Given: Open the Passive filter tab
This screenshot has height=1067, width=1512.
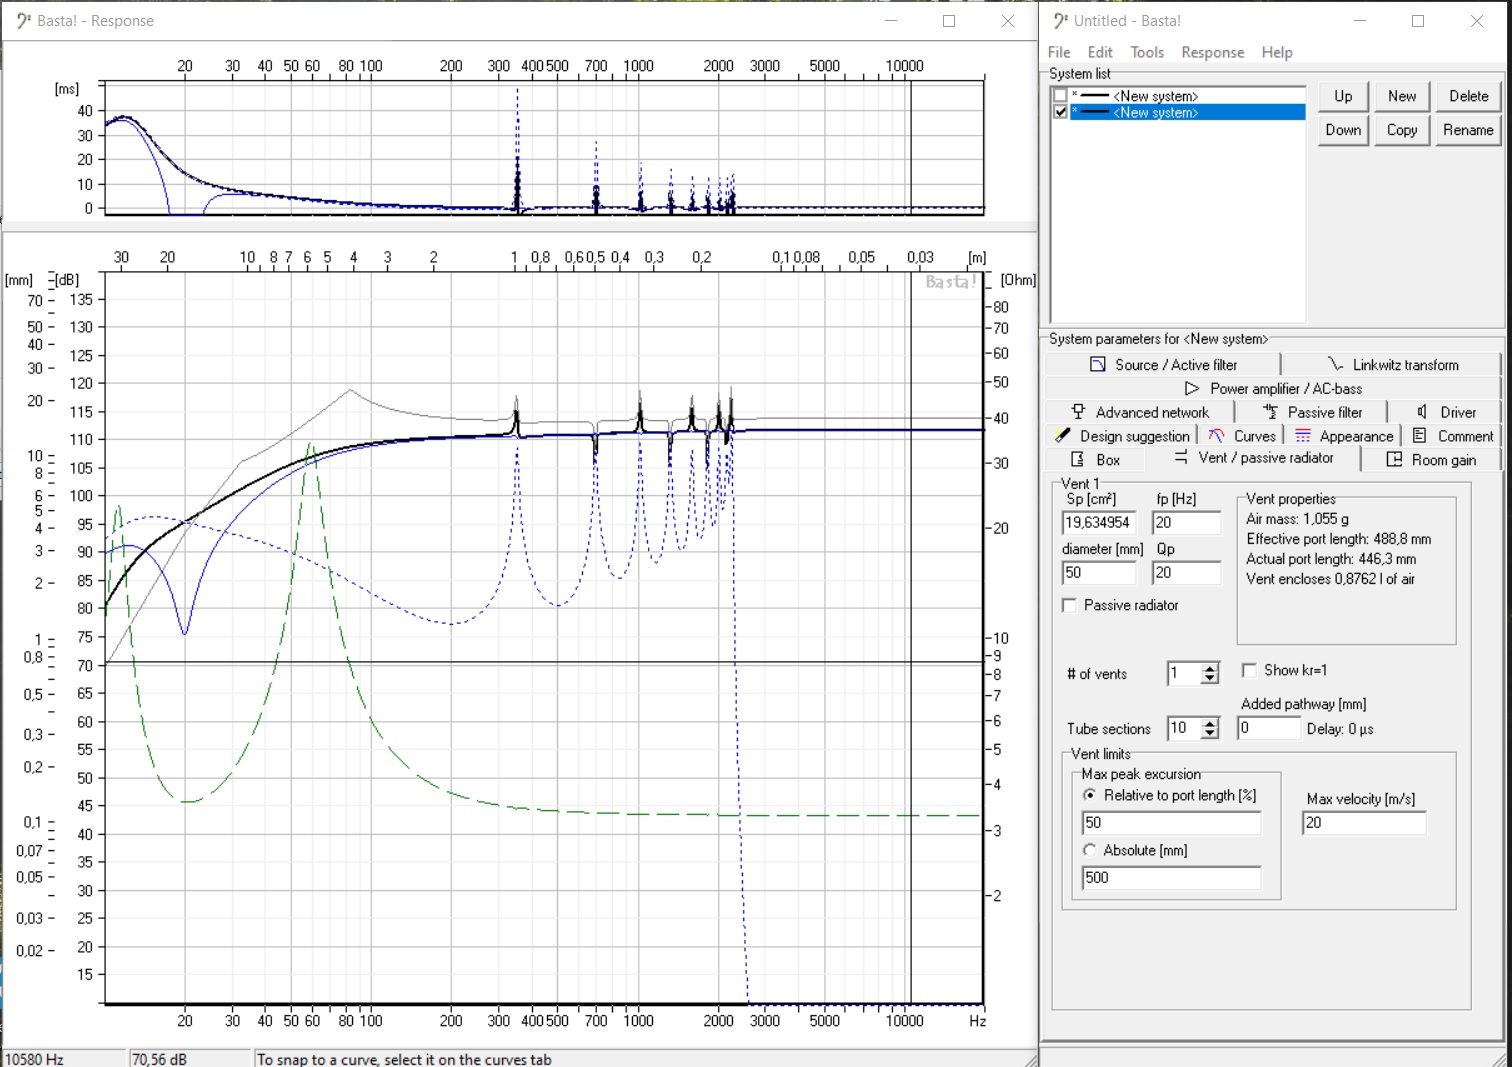Looking at the screenshot, I should tap(1312, 412).
